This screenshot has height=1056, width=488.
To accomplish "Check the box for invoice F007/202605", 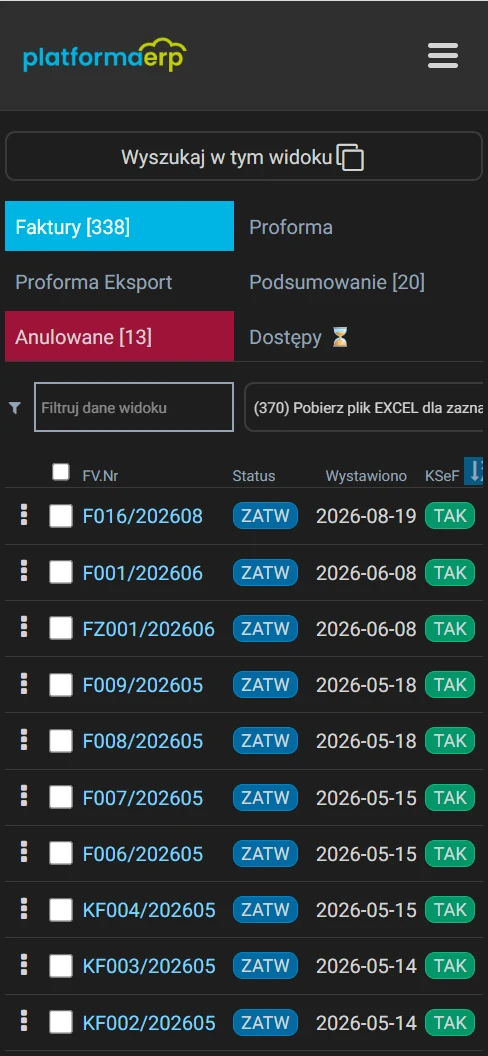I will [61, 797].
